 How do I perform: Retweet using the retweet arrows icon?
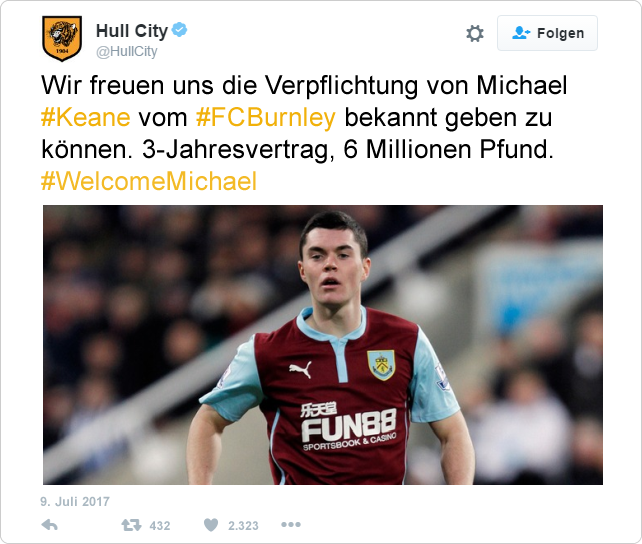point(131,525)
